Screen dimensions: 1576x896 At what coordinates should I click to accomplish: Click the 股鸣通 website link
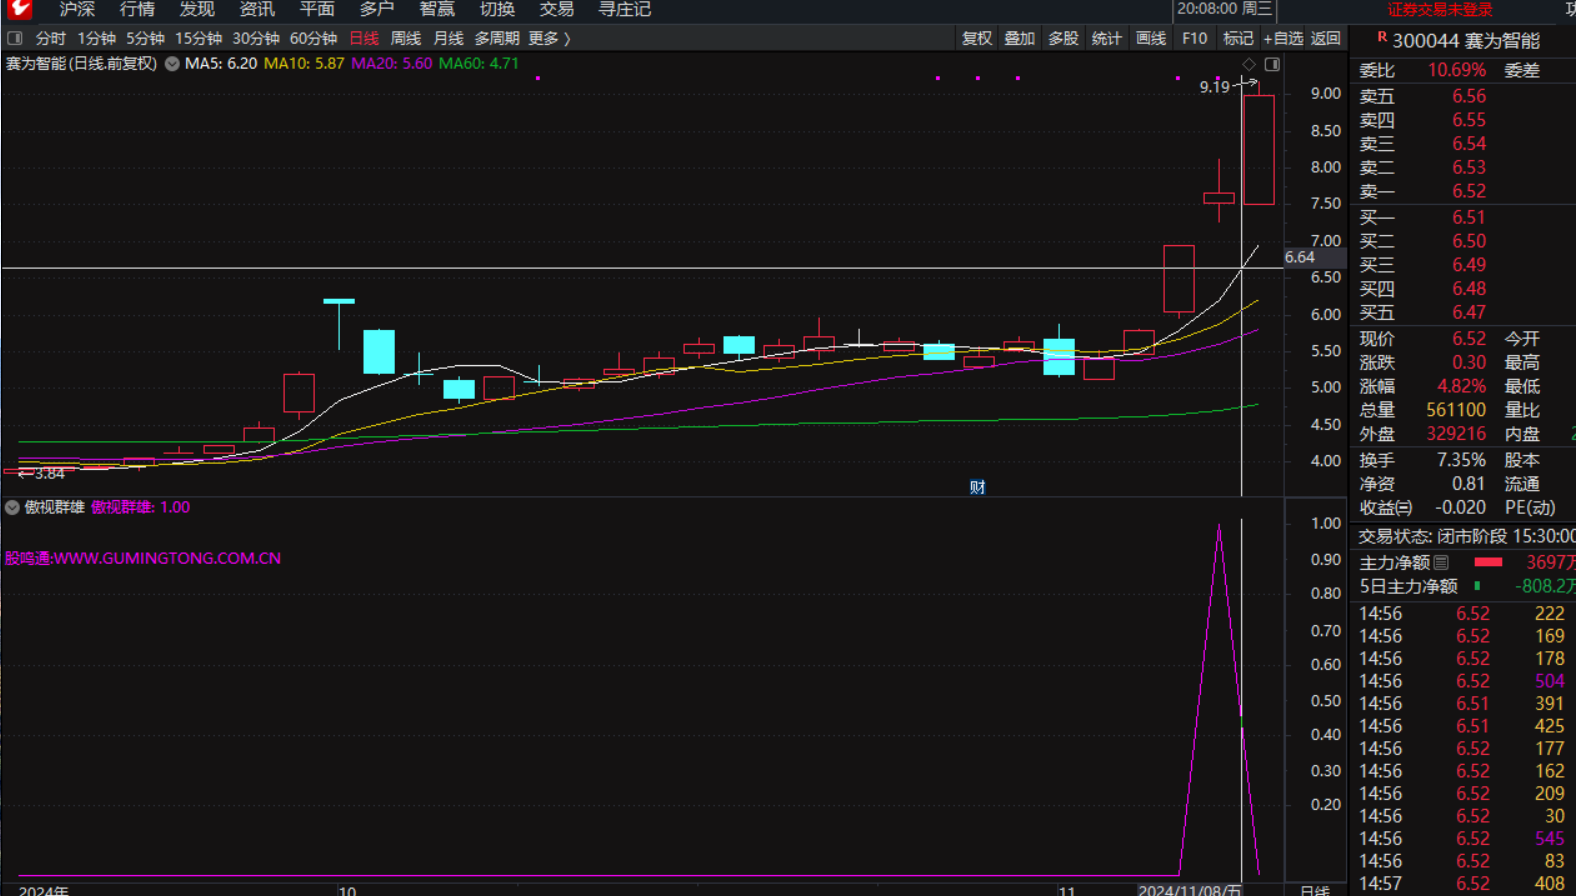point(142,558)
